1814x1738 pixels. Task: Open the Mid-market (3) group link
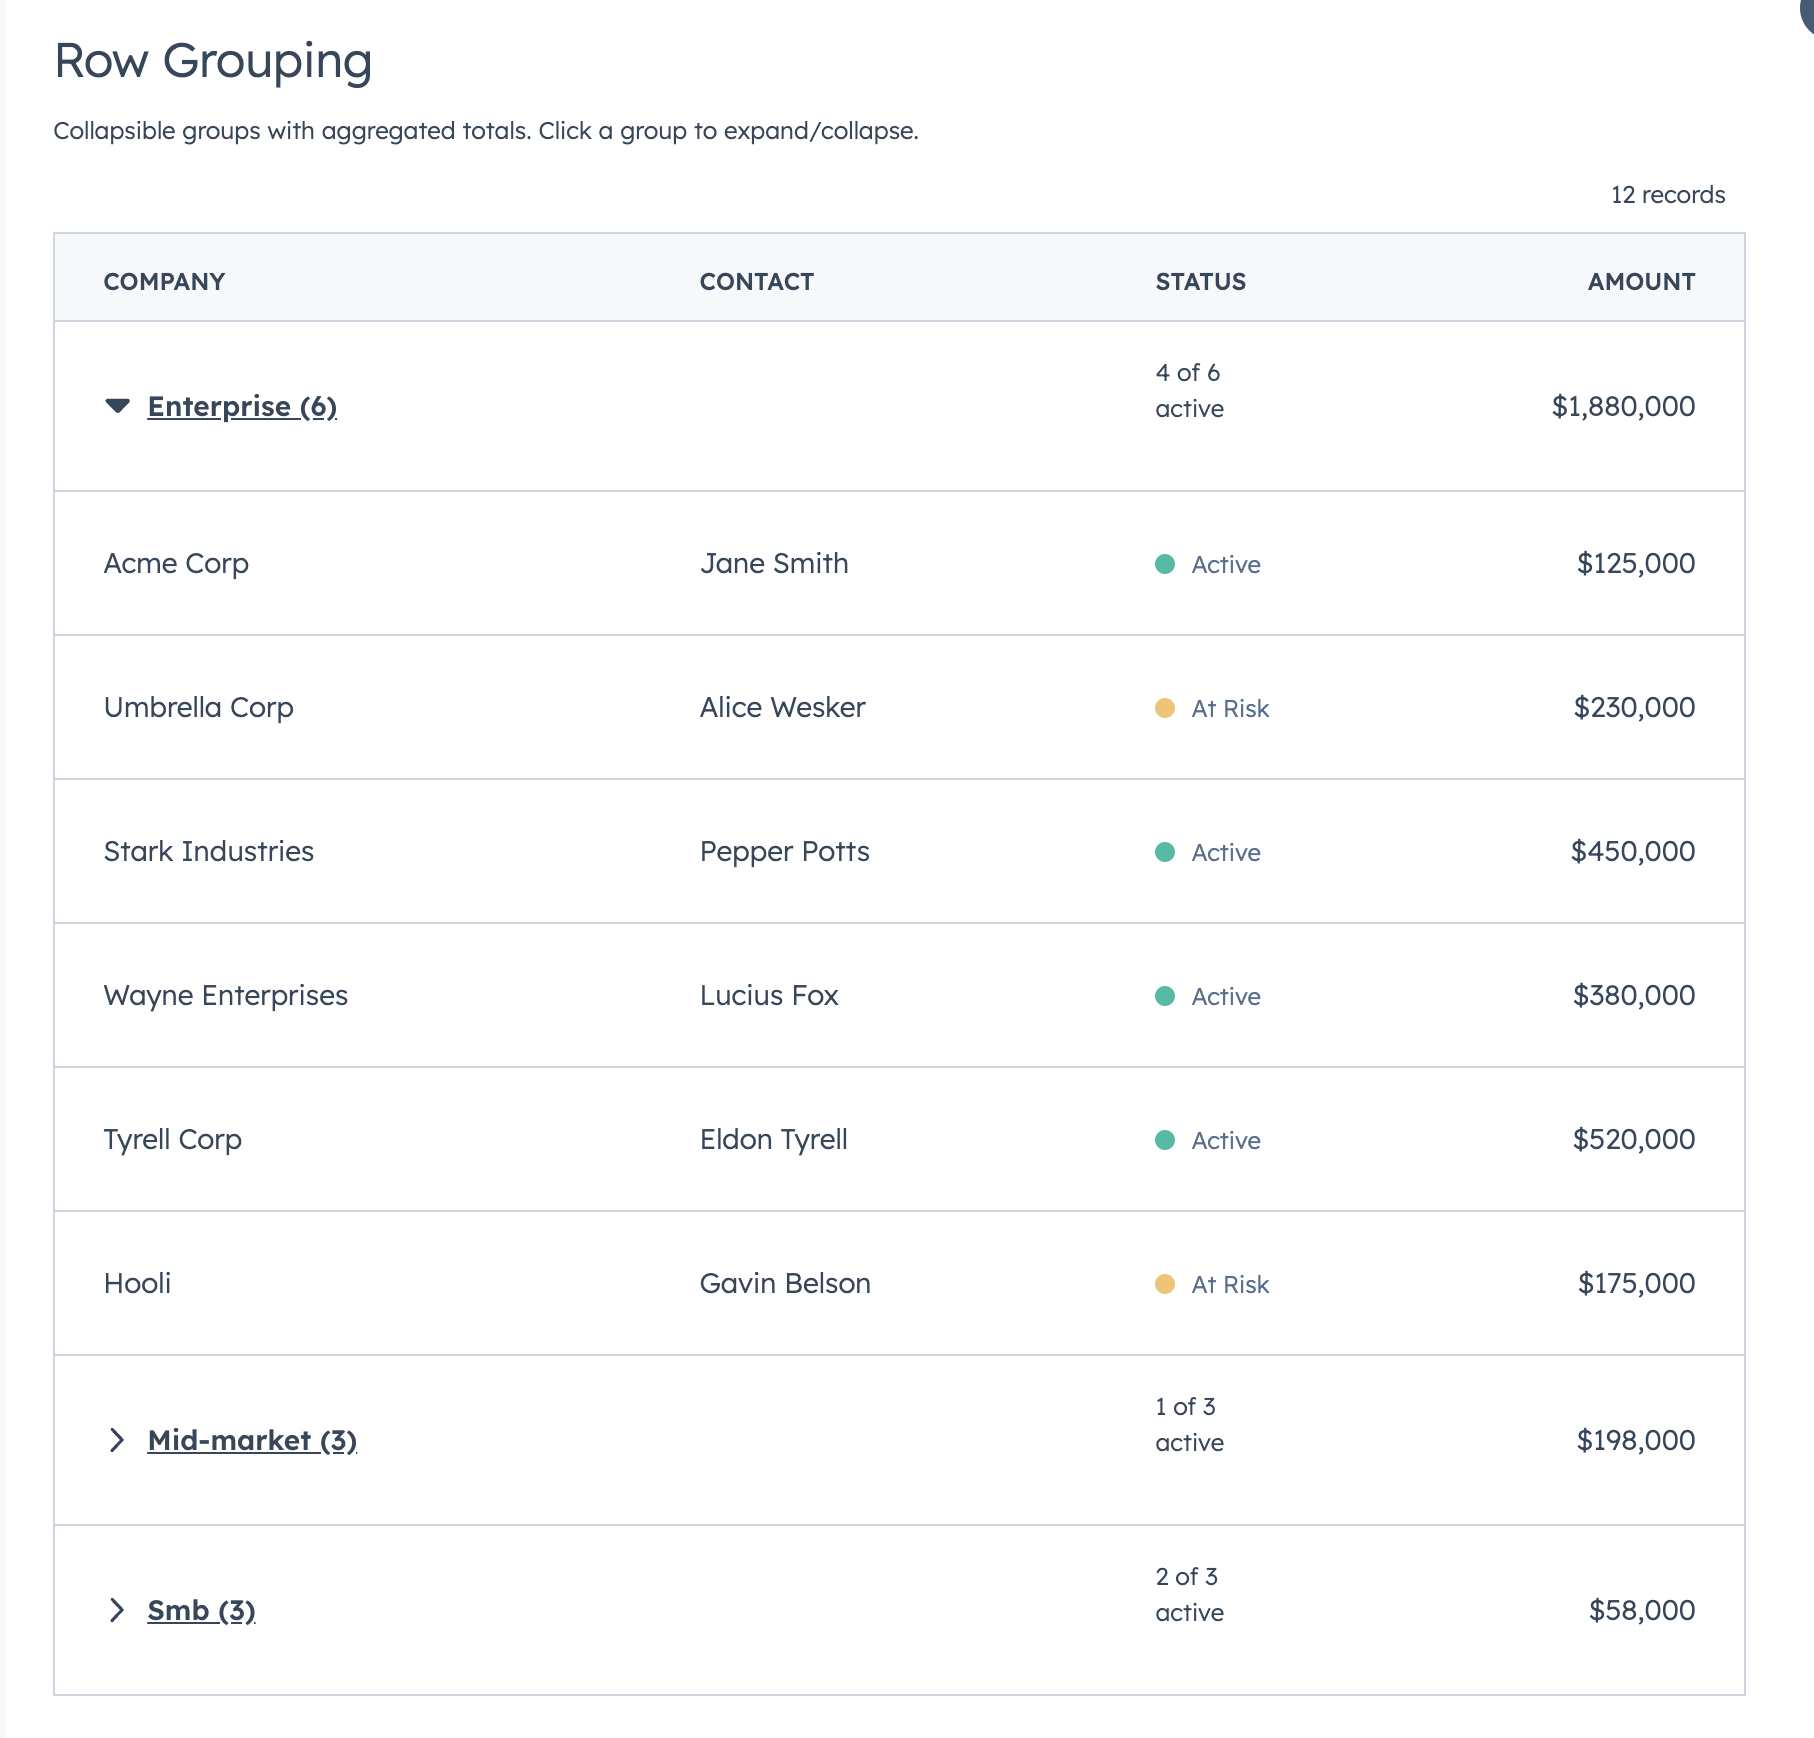253,1440
